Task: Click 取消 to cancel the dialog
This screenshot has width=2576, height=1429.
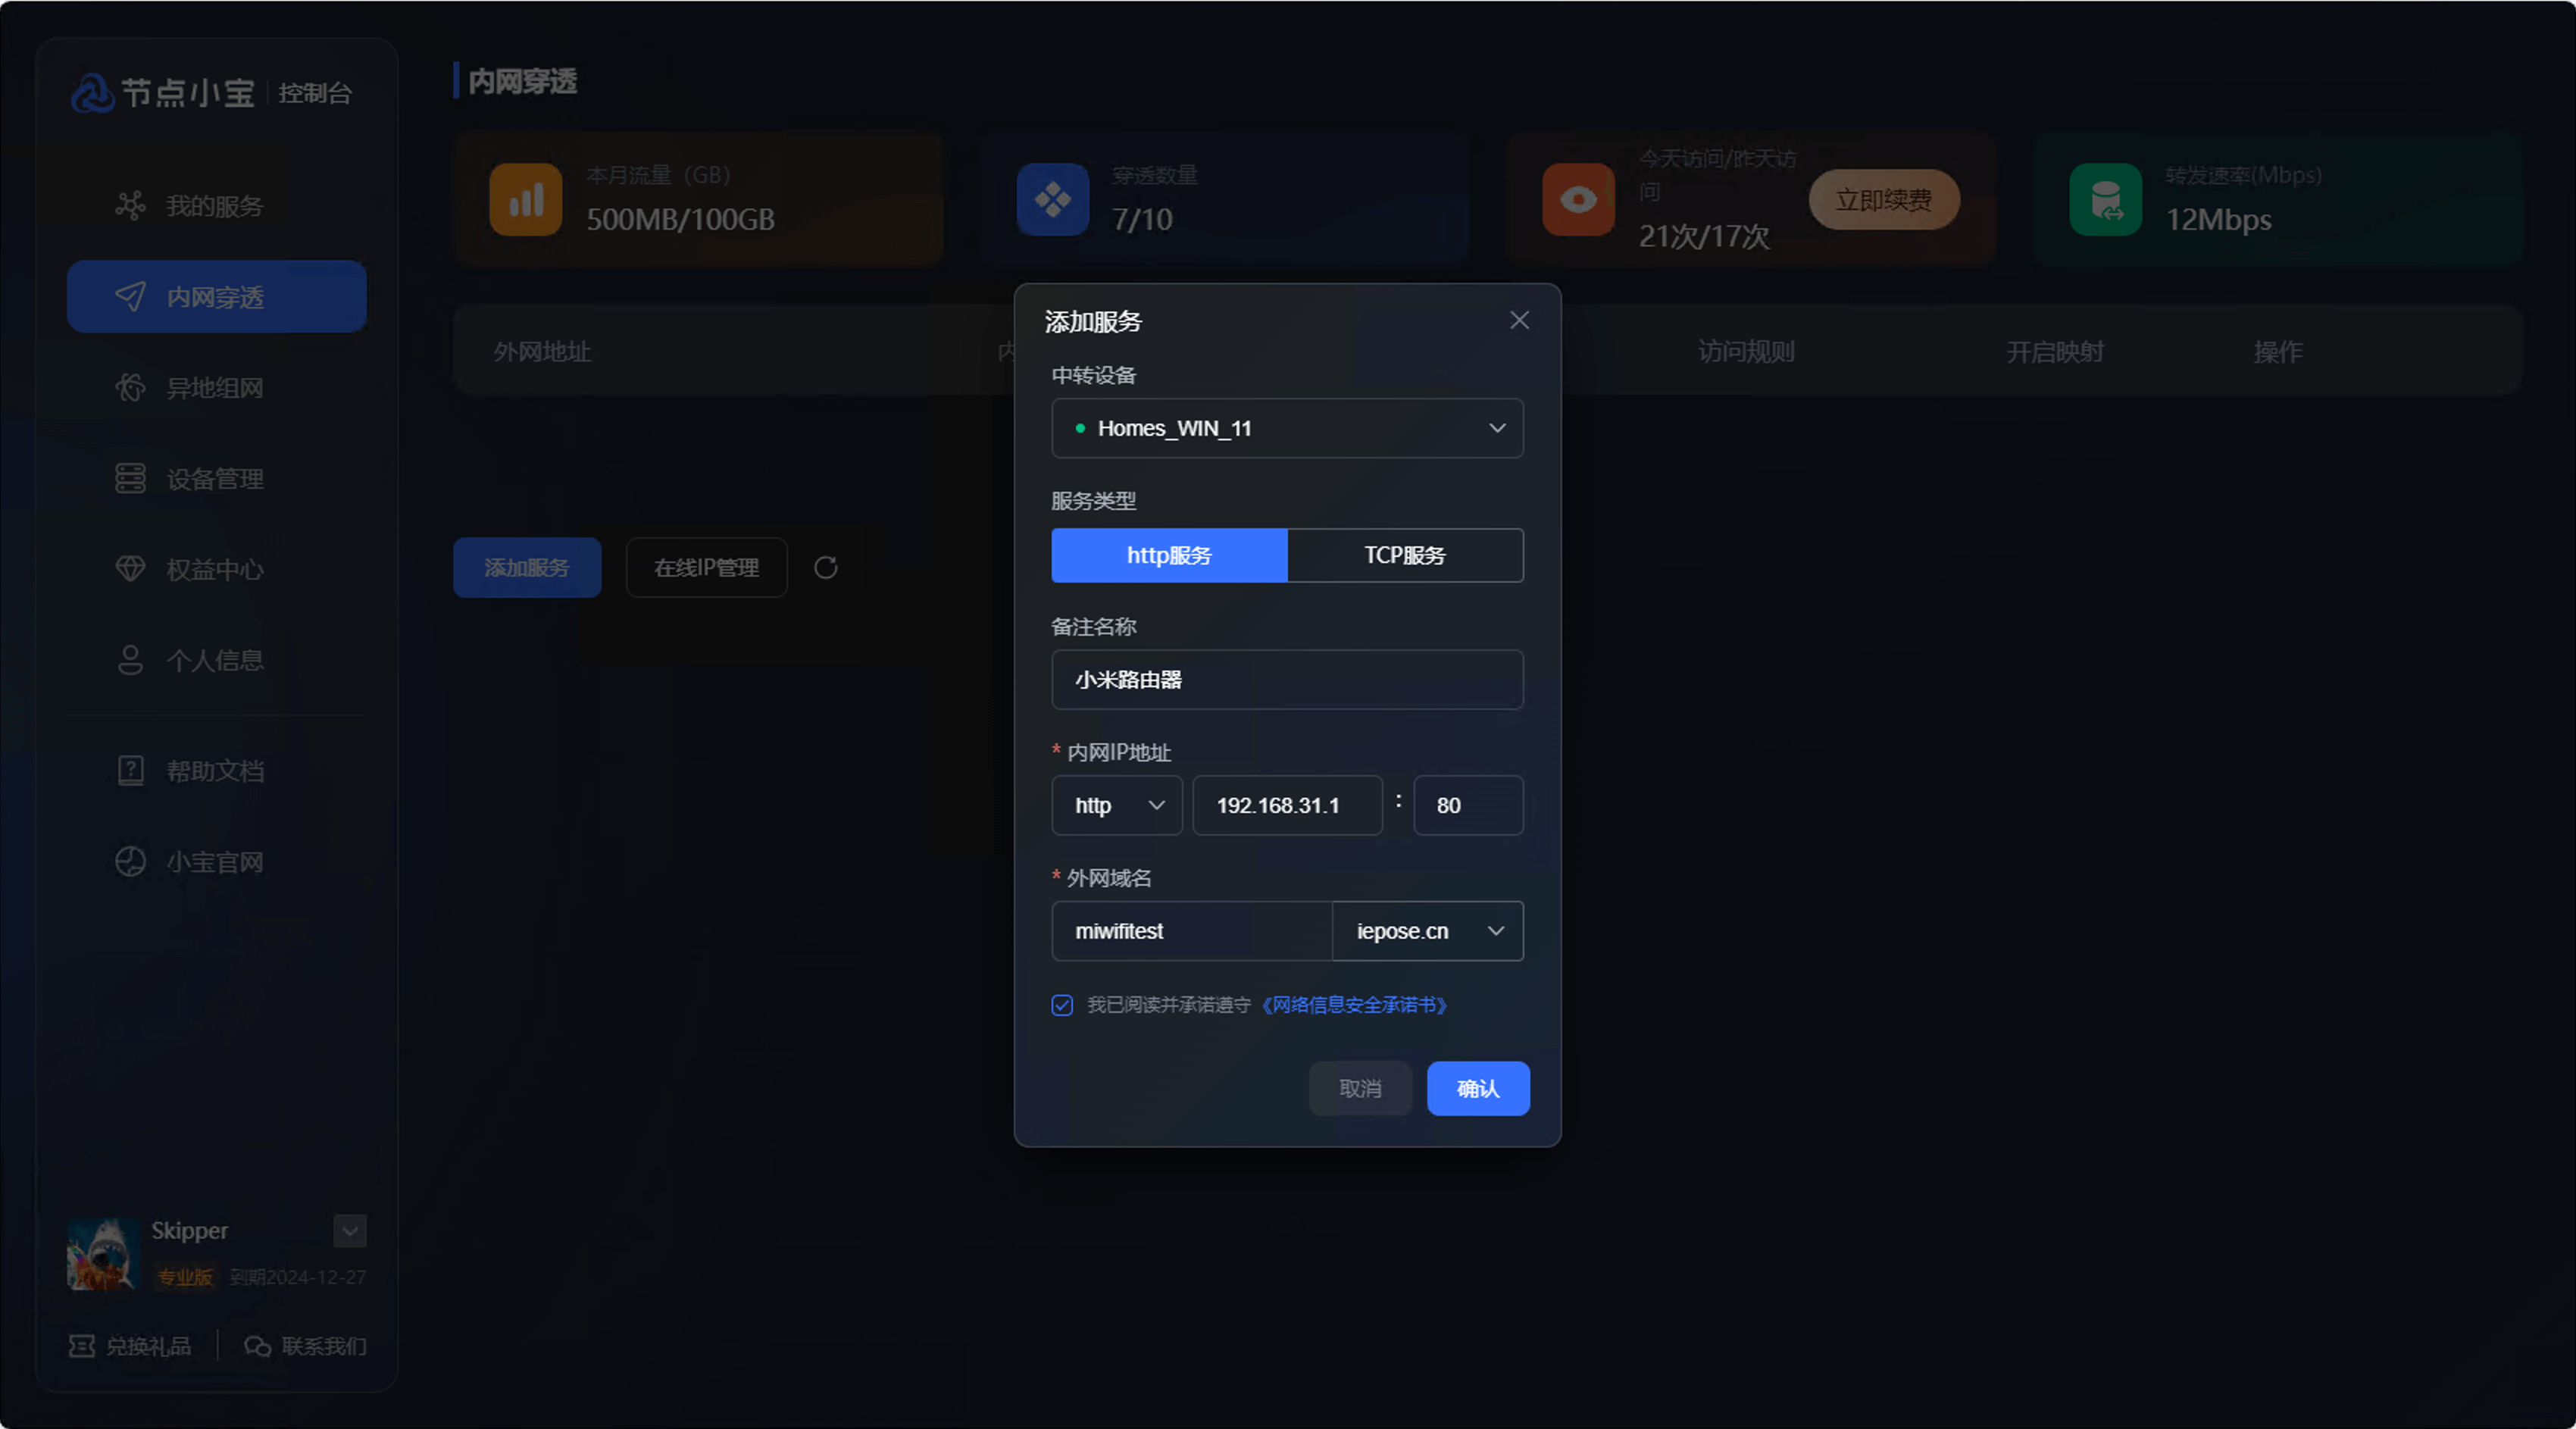Action: tap(1361, 1089)
